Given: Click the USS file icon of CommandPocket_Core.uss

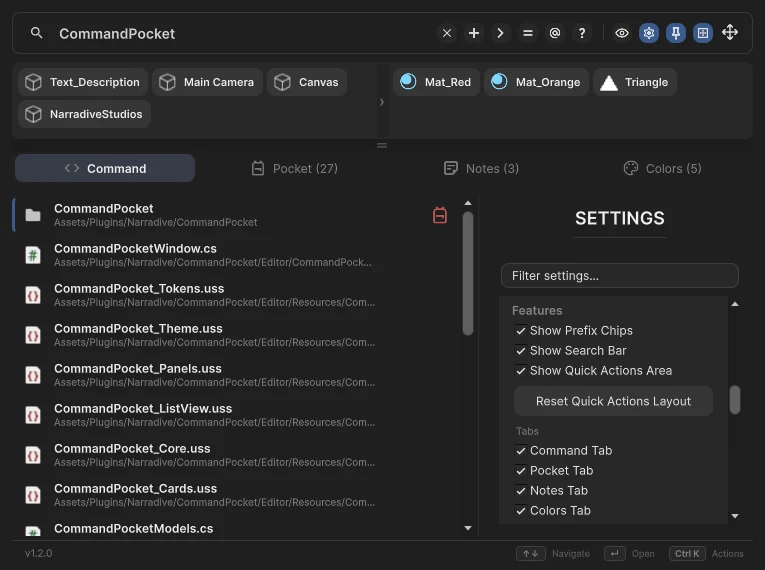Looking at the screenshot, I should [33, 455].
